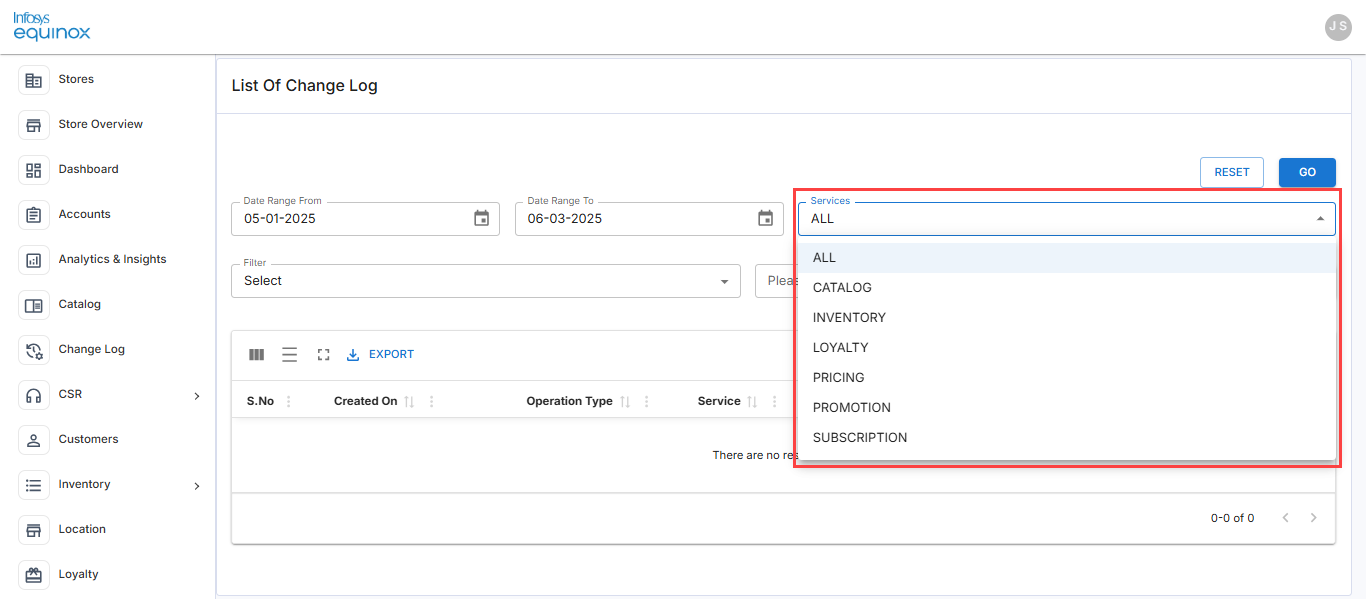Sort by Service column arrows

point(752,402)
